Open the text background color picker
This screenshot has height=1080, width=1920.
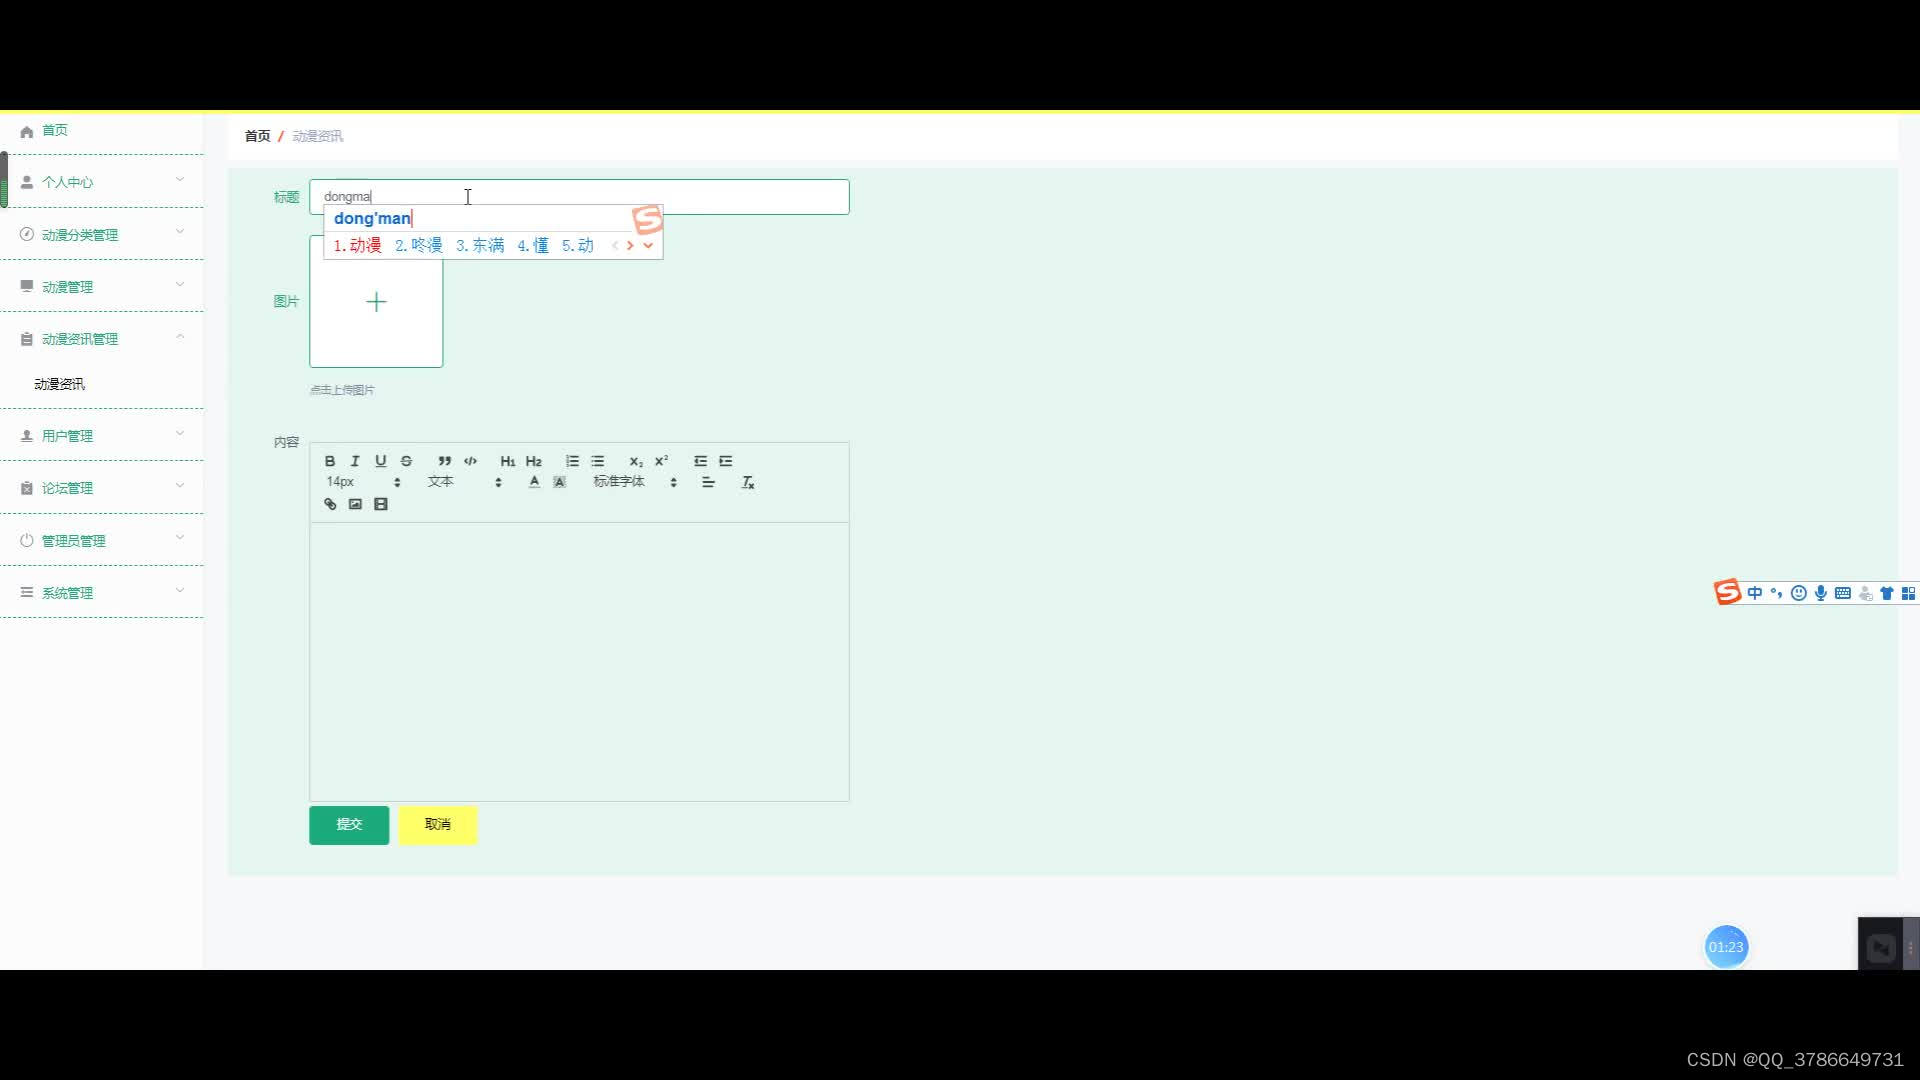[560, 482]
